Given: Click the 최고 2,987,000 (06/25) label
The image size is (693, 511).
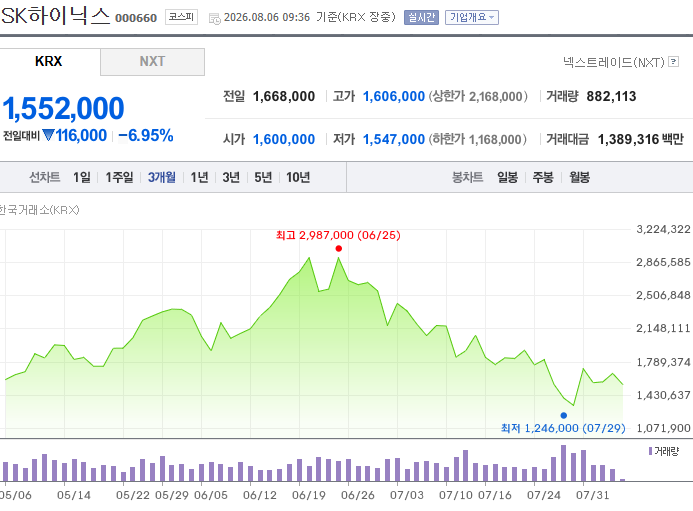Looking at the screenshot, I should (x=338, y=235).
